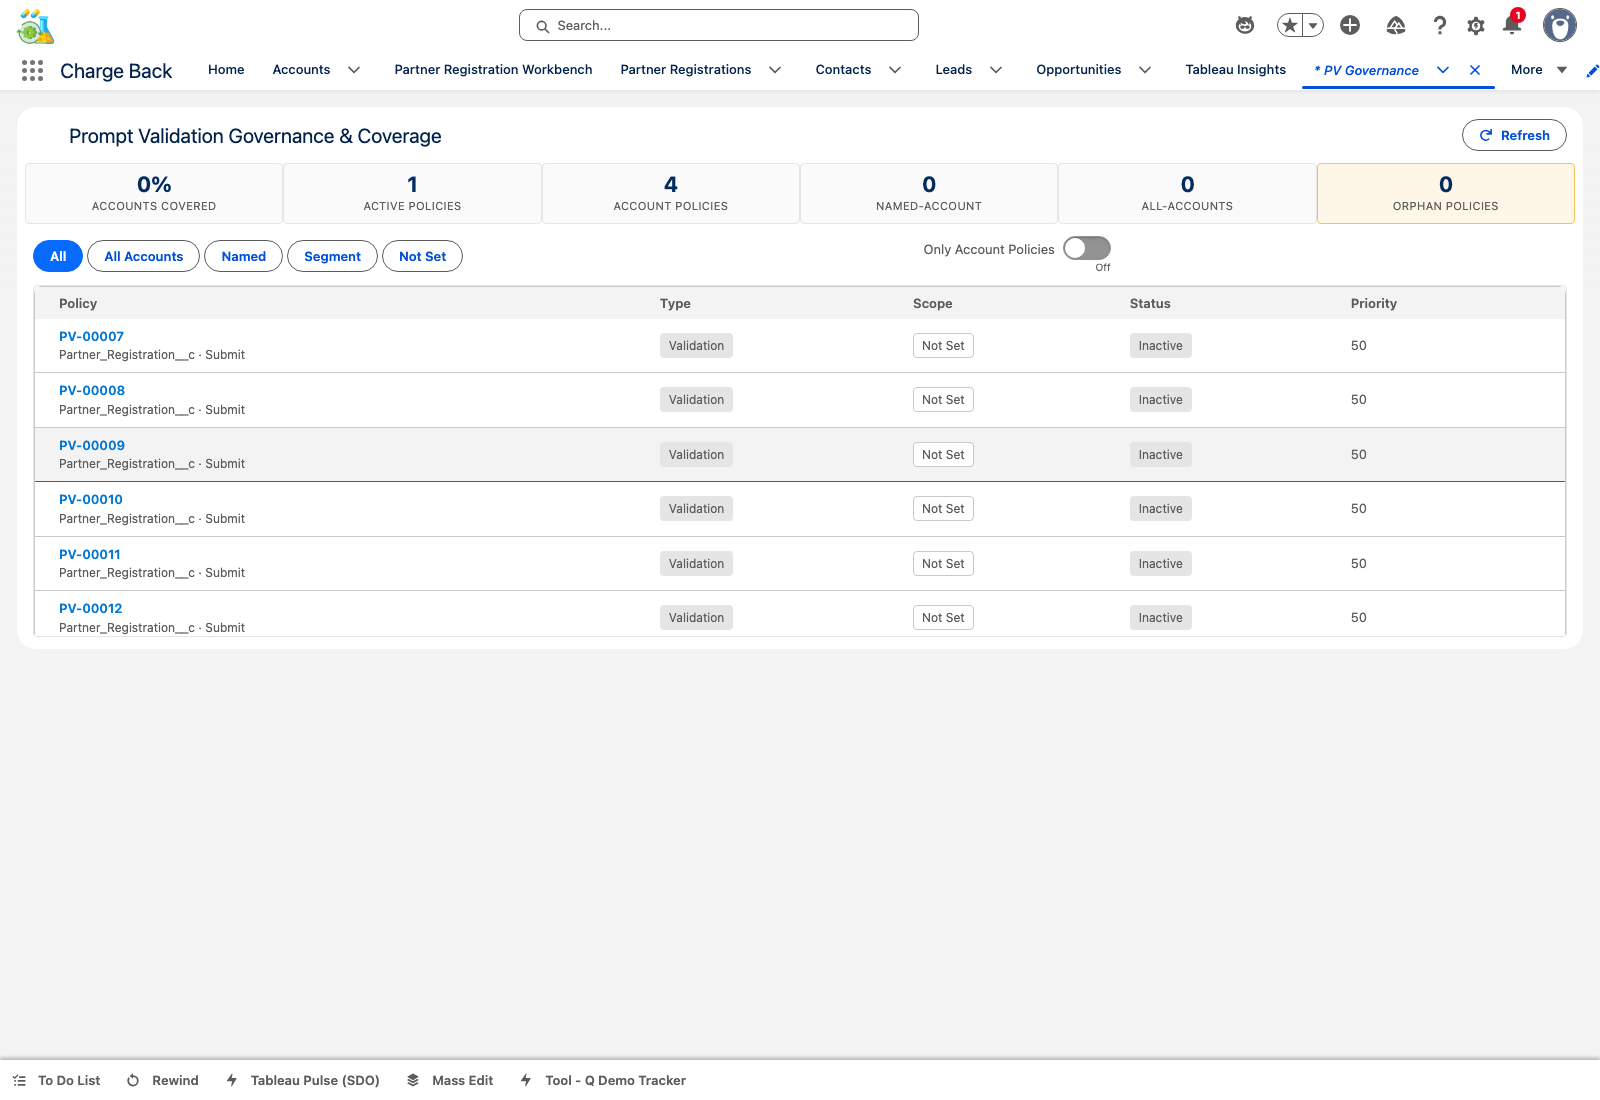1600x1100 pixels.
Task: Click the Validation badge for PV-00007
Action: pyautogui.click(x=696, y=345)
